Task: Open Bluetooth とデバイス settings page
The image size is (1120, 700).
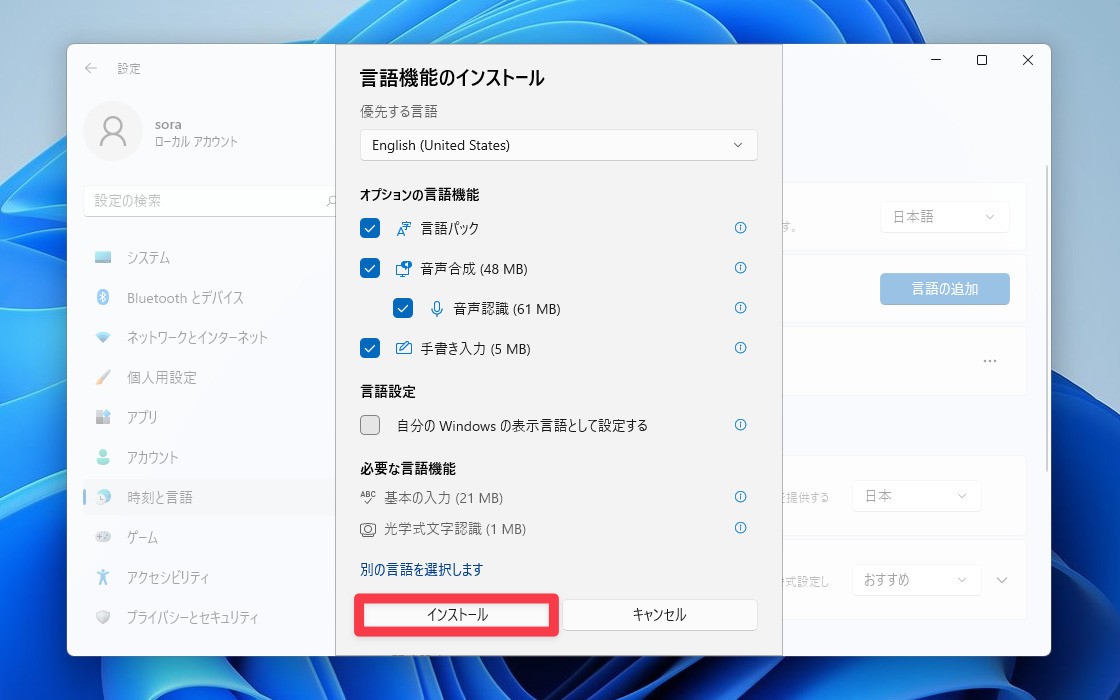Action: pos(209,297)
